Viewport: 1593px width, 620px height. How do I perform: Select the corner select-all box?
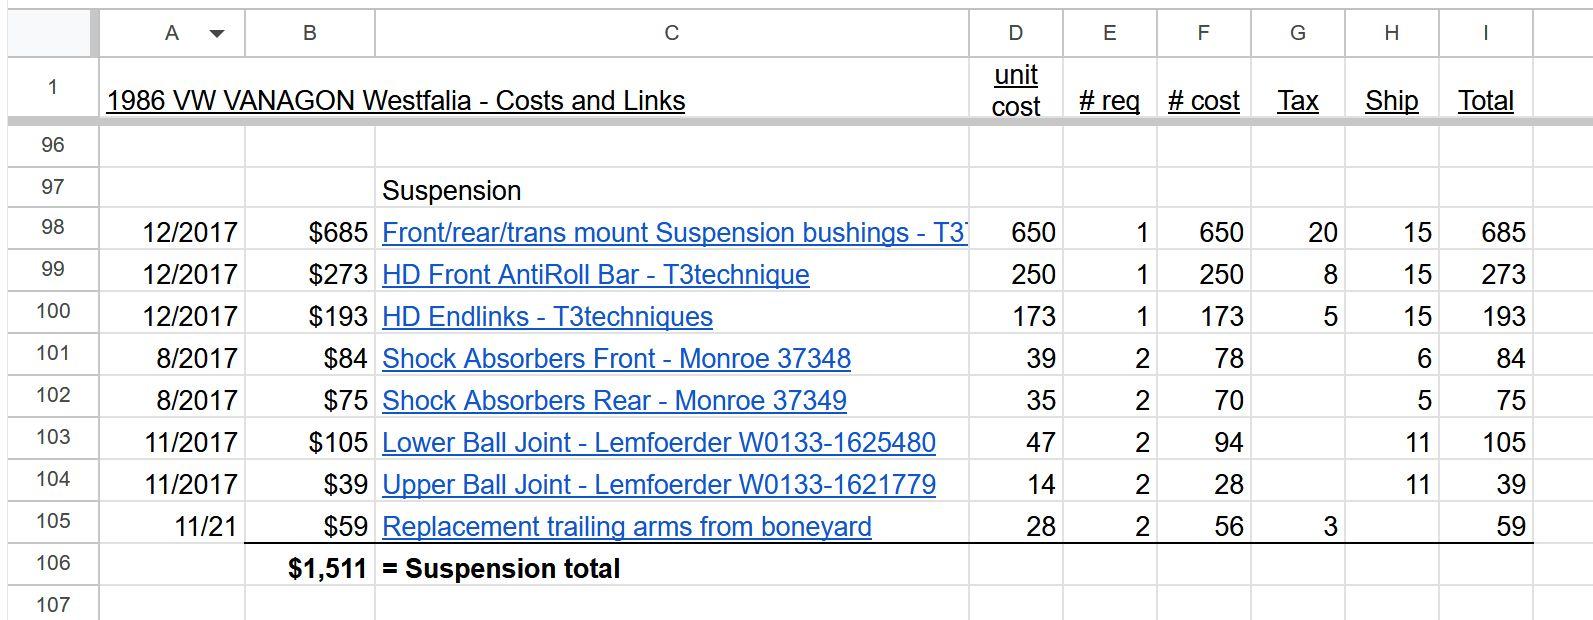(49, 33)
